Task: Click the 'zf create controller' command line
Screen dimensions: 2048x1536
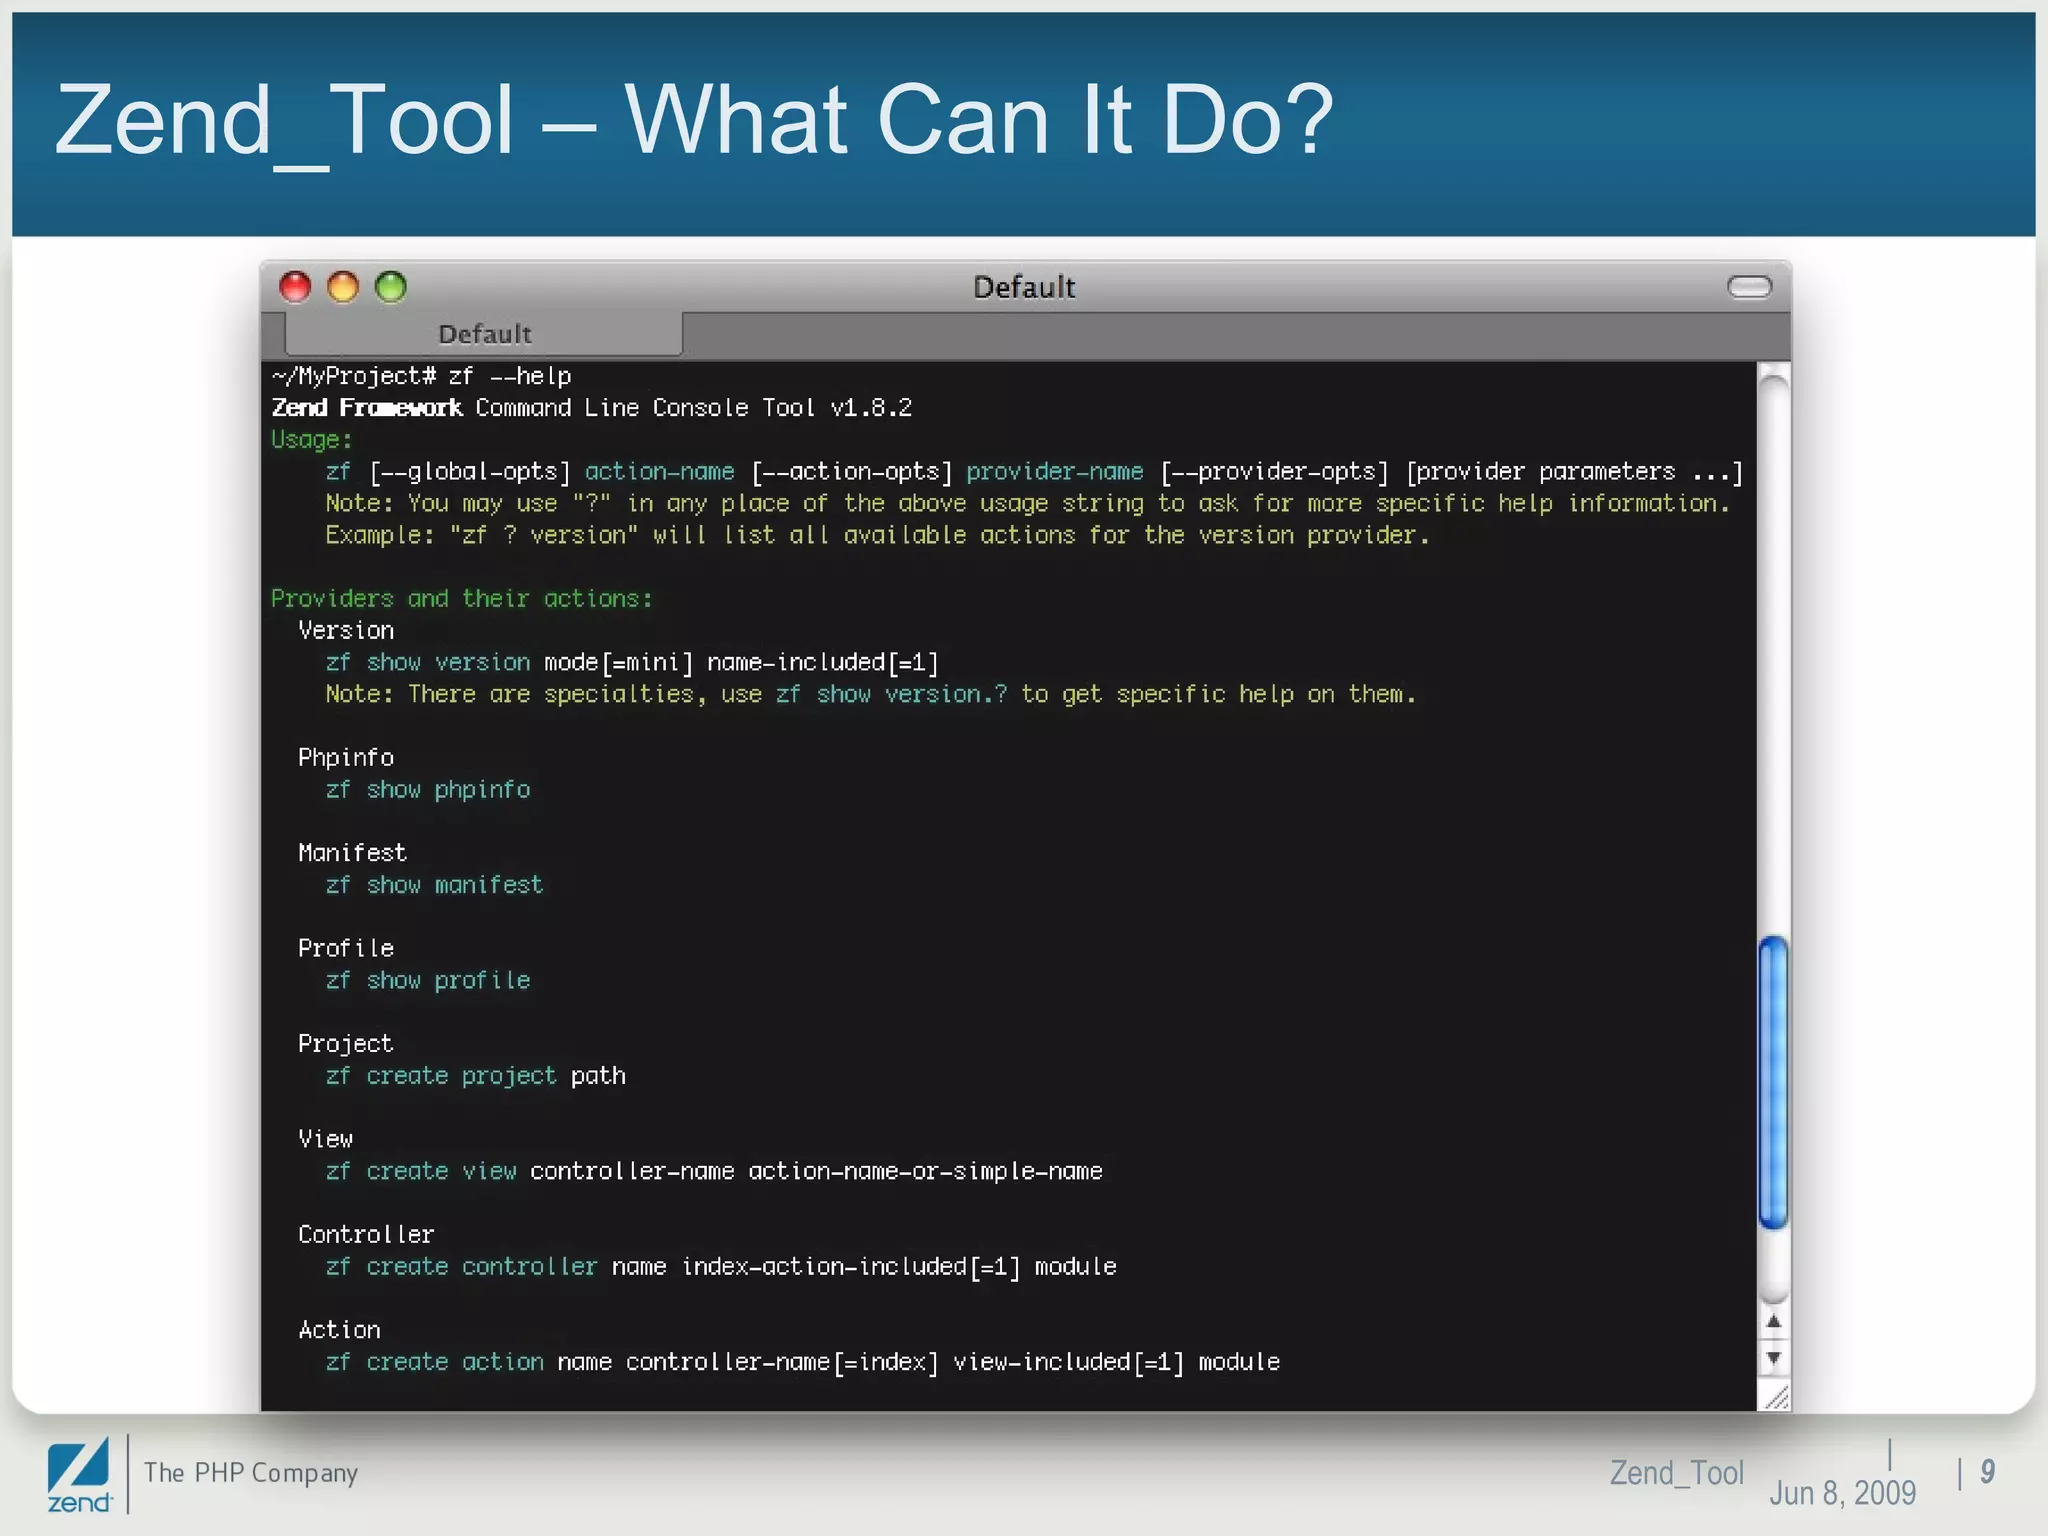Action: (x=721, y=1267)
